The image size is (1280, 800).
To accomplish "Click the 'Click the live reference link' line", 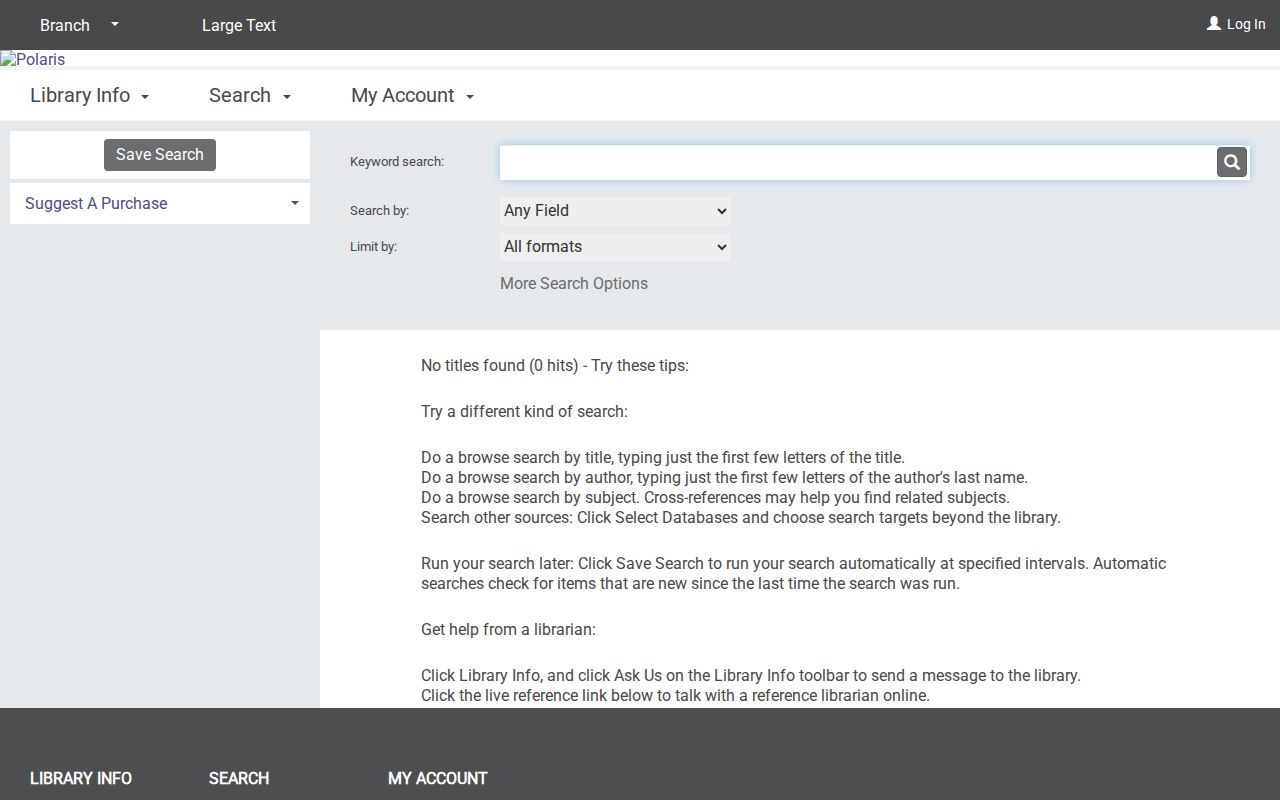I will pyautogui.click(x=675, y=696).
